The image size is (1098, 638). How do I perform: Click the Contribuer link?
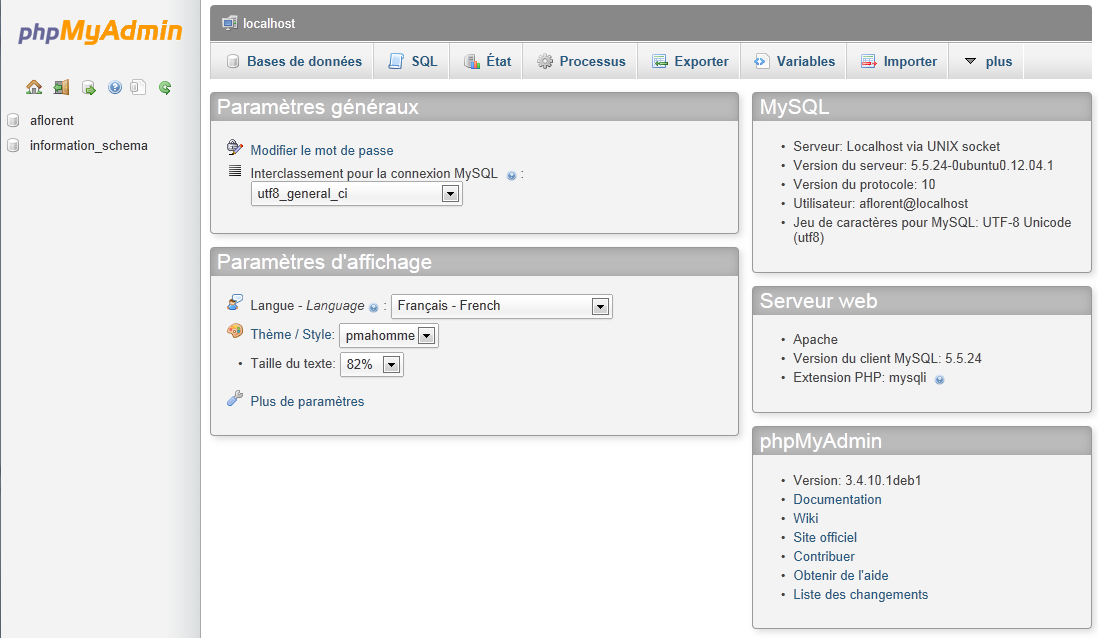click(x=824, y=556)
